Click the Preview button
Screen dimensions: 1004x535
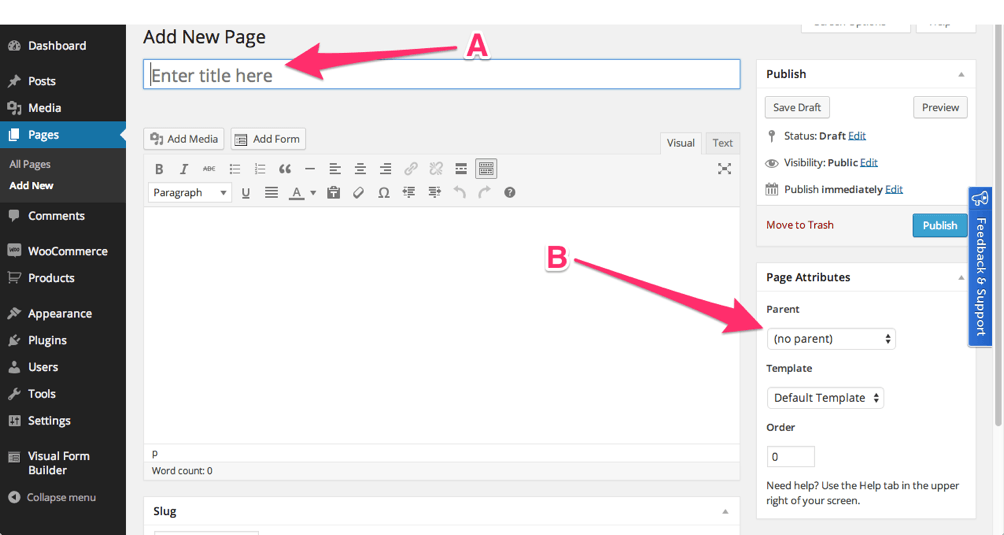(x=940, y=108)
